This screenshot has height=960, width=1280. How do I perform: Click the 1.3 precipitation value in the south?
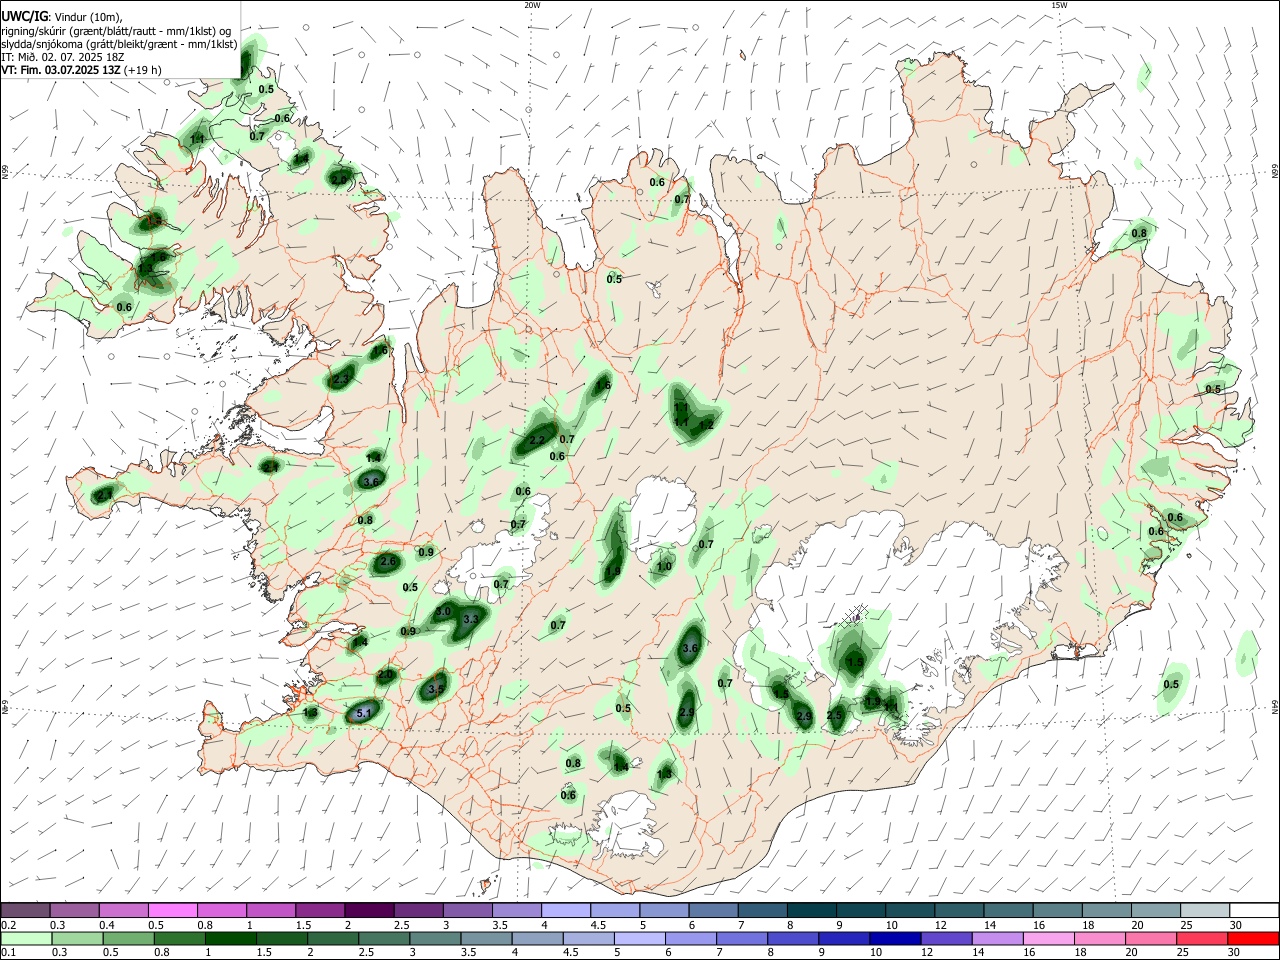tap(664, 774)
